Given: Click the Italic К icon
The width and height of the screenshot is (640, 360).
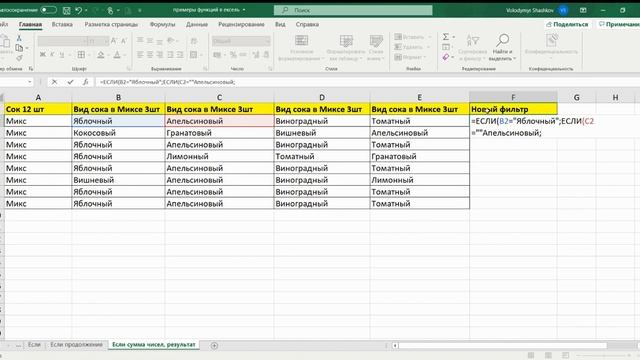Looking at the screenshot, I should pyautogui.click(x=52, y=54).
